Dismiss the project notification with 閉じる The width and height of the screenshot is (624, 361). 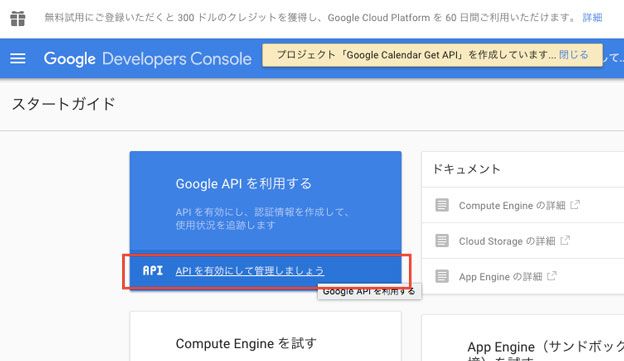573,55
